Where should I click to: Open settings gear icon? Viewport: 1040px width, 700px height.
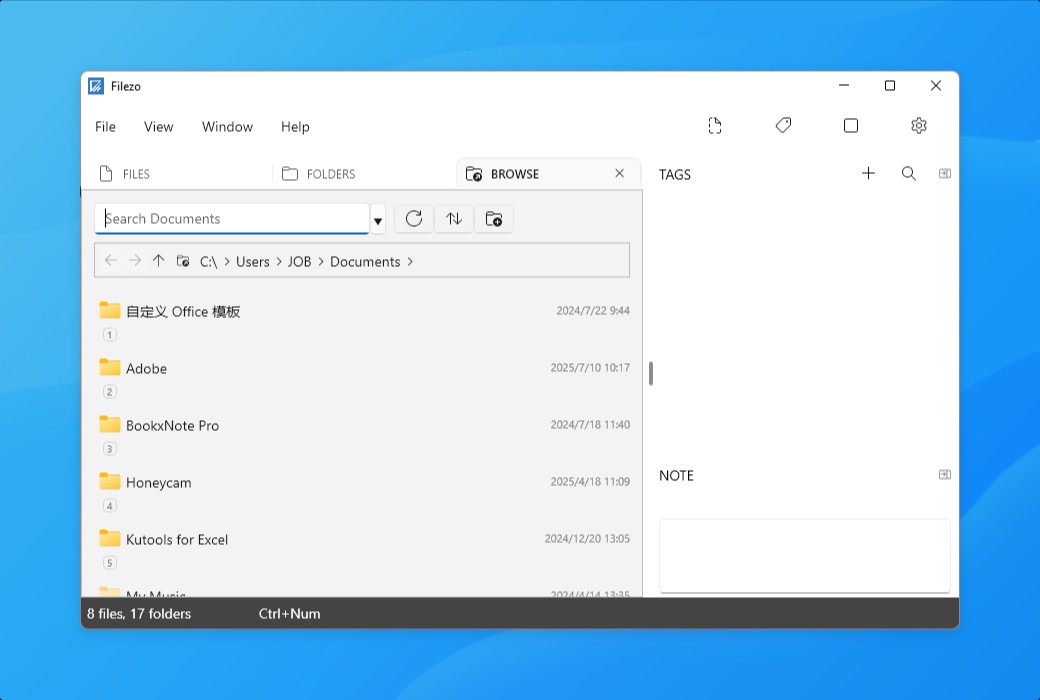coord(919,125)
